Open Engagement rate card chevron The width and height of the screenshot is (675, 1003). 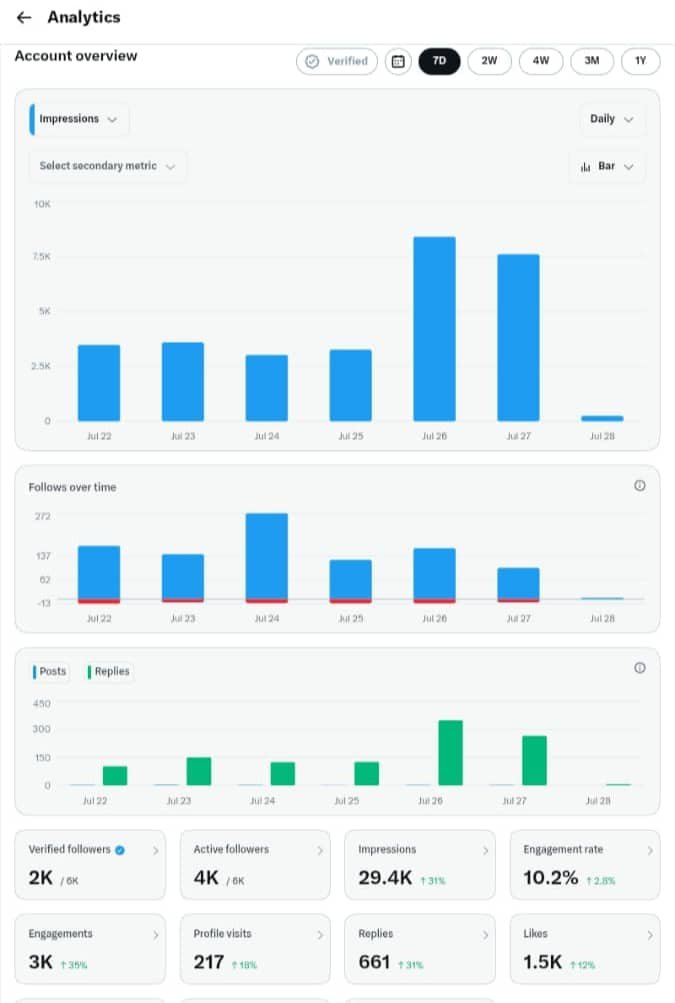point(649,850)
